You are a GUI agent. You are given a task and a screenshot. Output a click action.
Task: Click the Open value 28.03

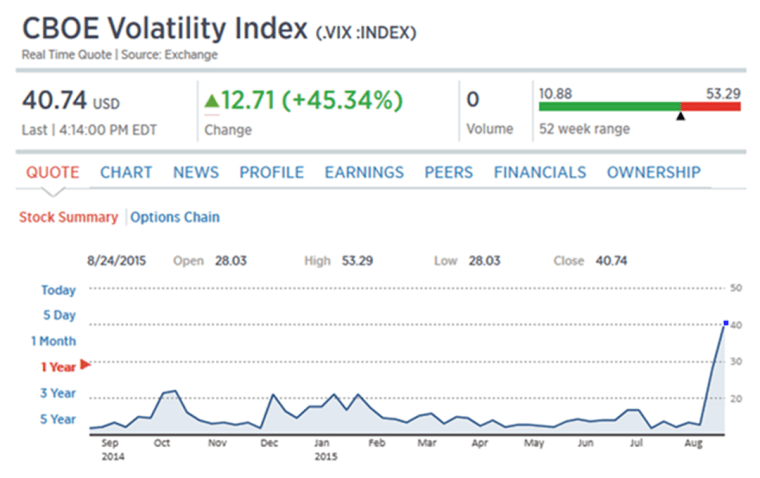tap(231, 261)
